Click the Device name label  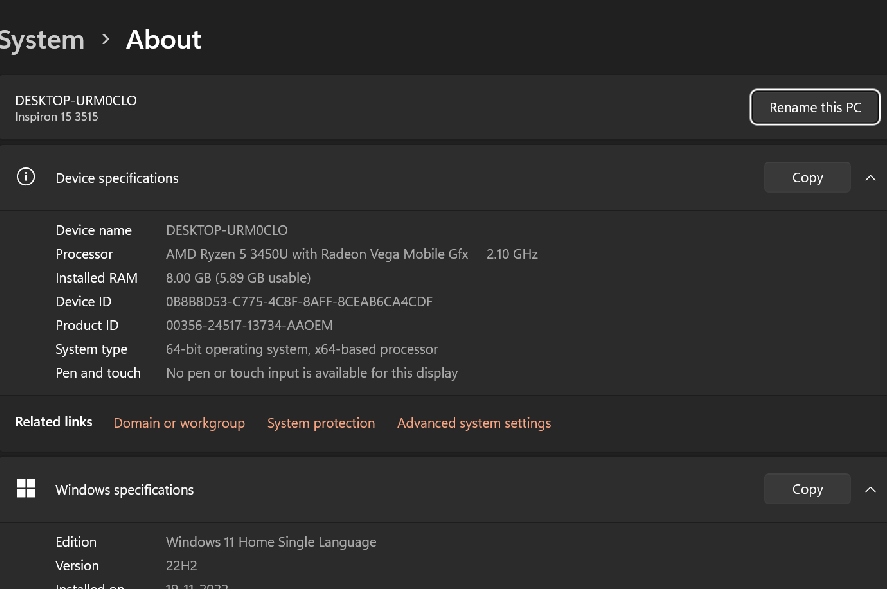pyautogui.click(x=93, y=230)
